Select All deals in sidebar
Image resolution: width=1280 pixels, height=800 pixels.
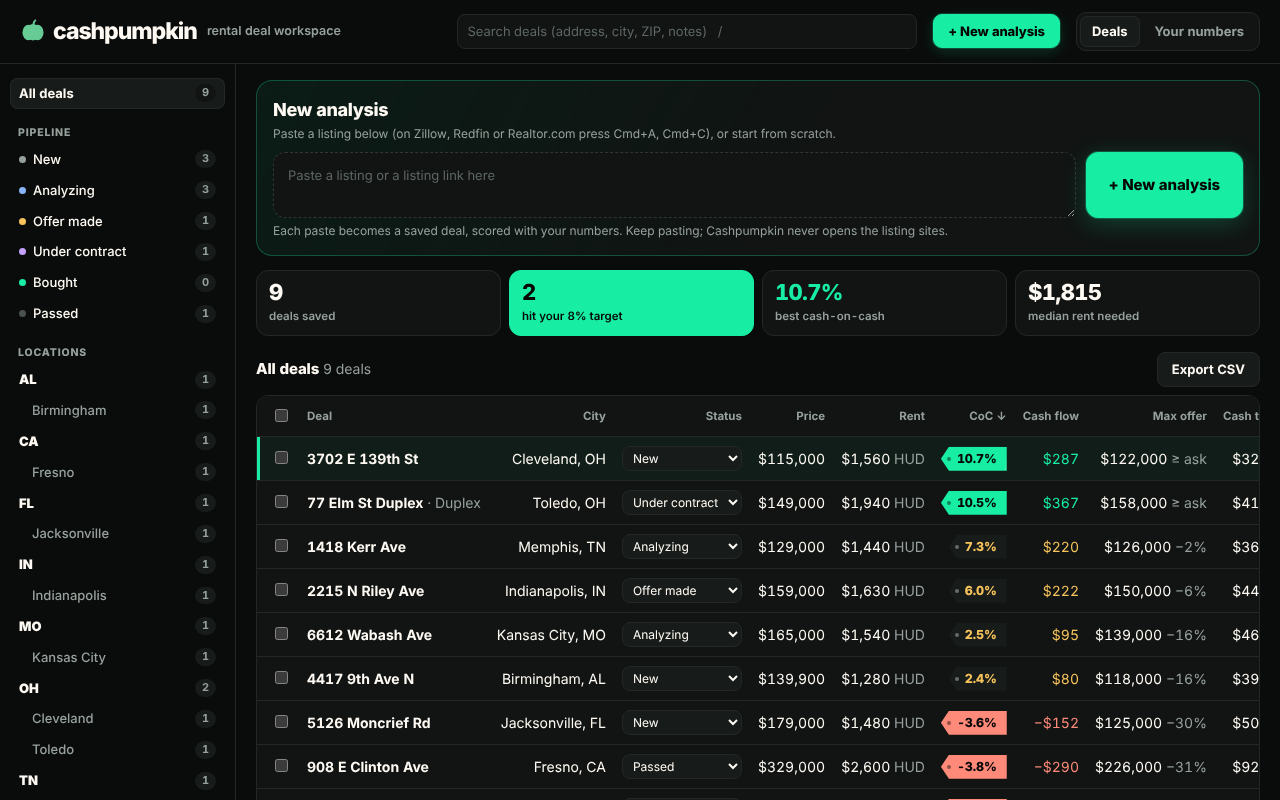coord(117,93)
